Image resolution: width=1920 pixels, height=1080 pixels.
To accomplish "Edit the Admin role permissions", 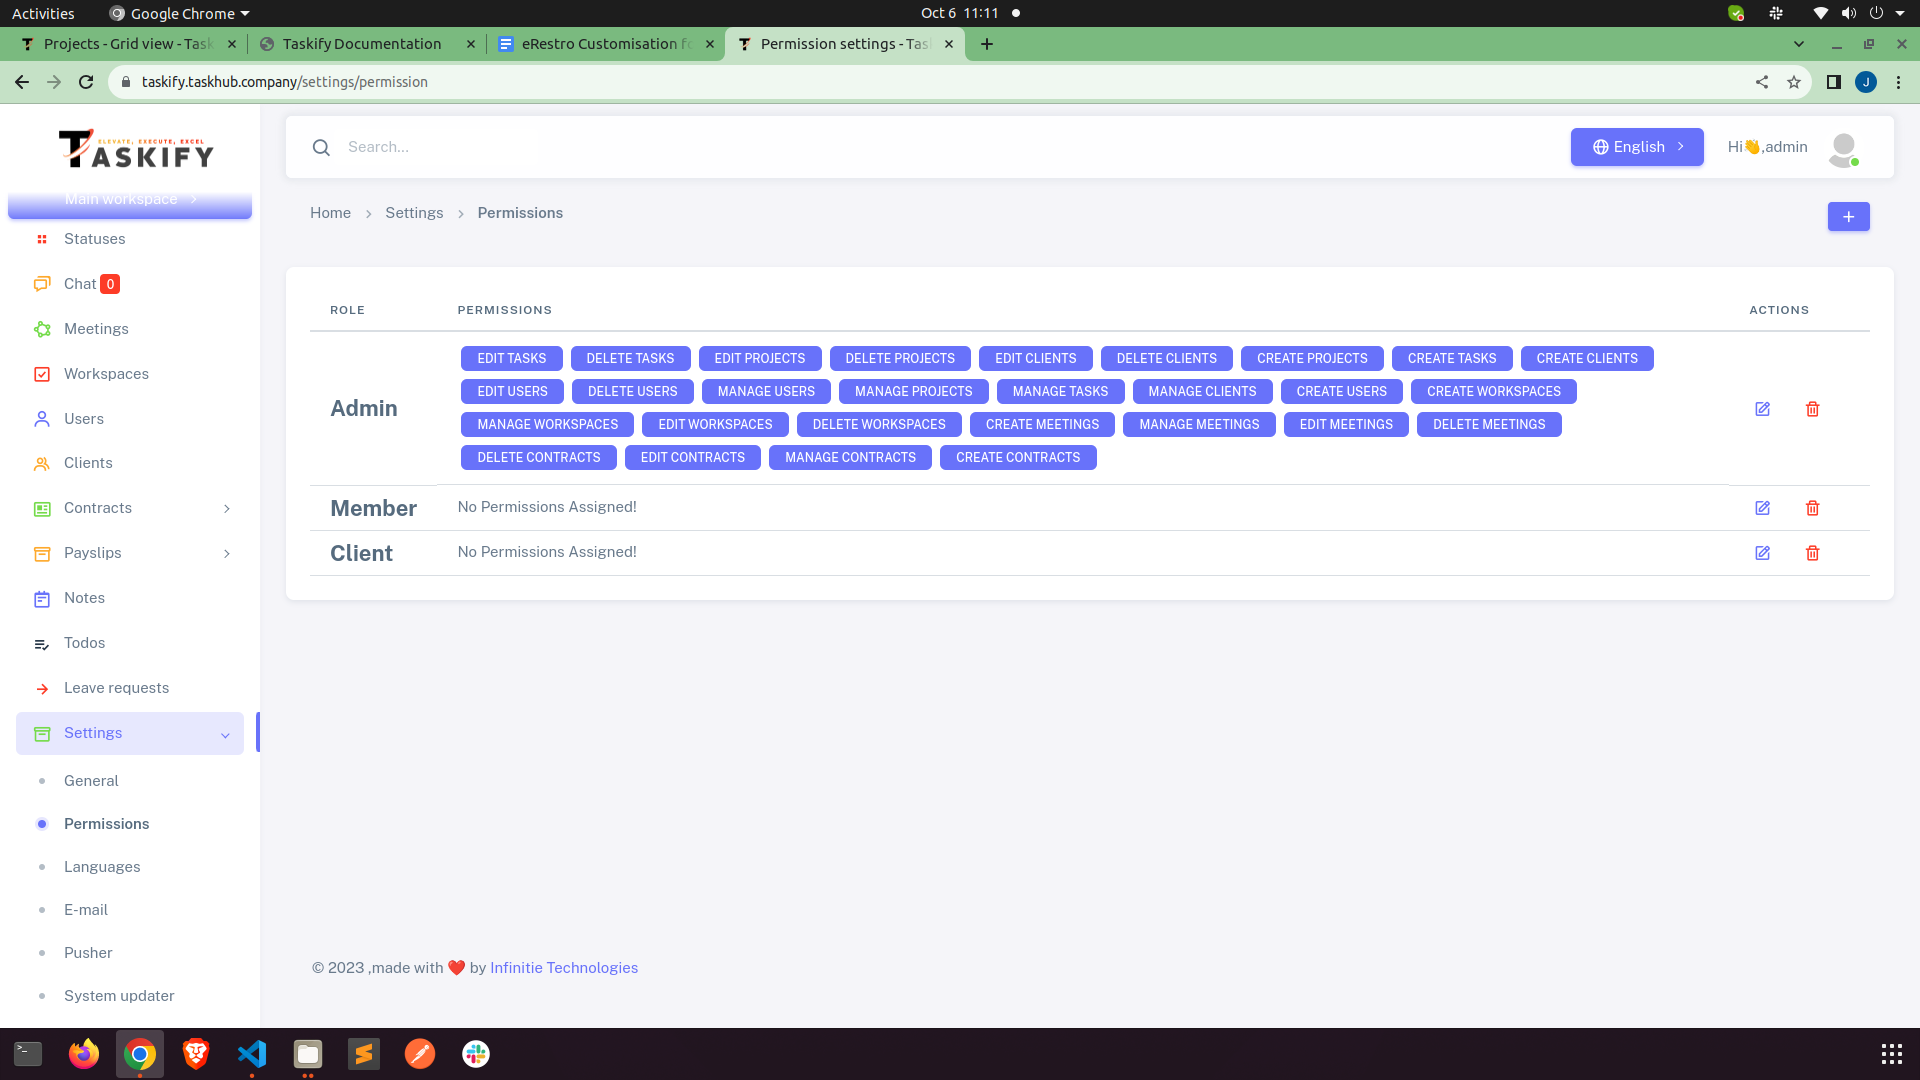I will click(x=1763, y=409).
